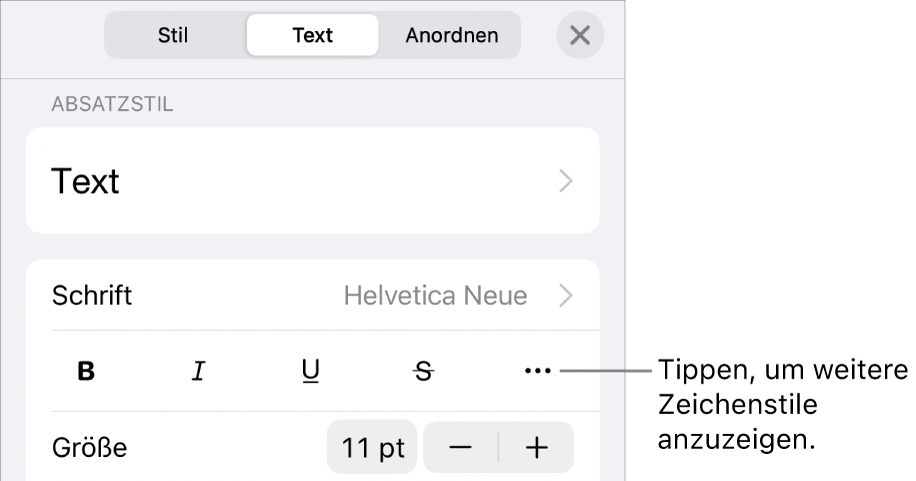The width and height of the screenshot is (916, 481).
Task: Toggle strikethrough with the S icon
Action: pyautogui.click(x=424, y=372)
